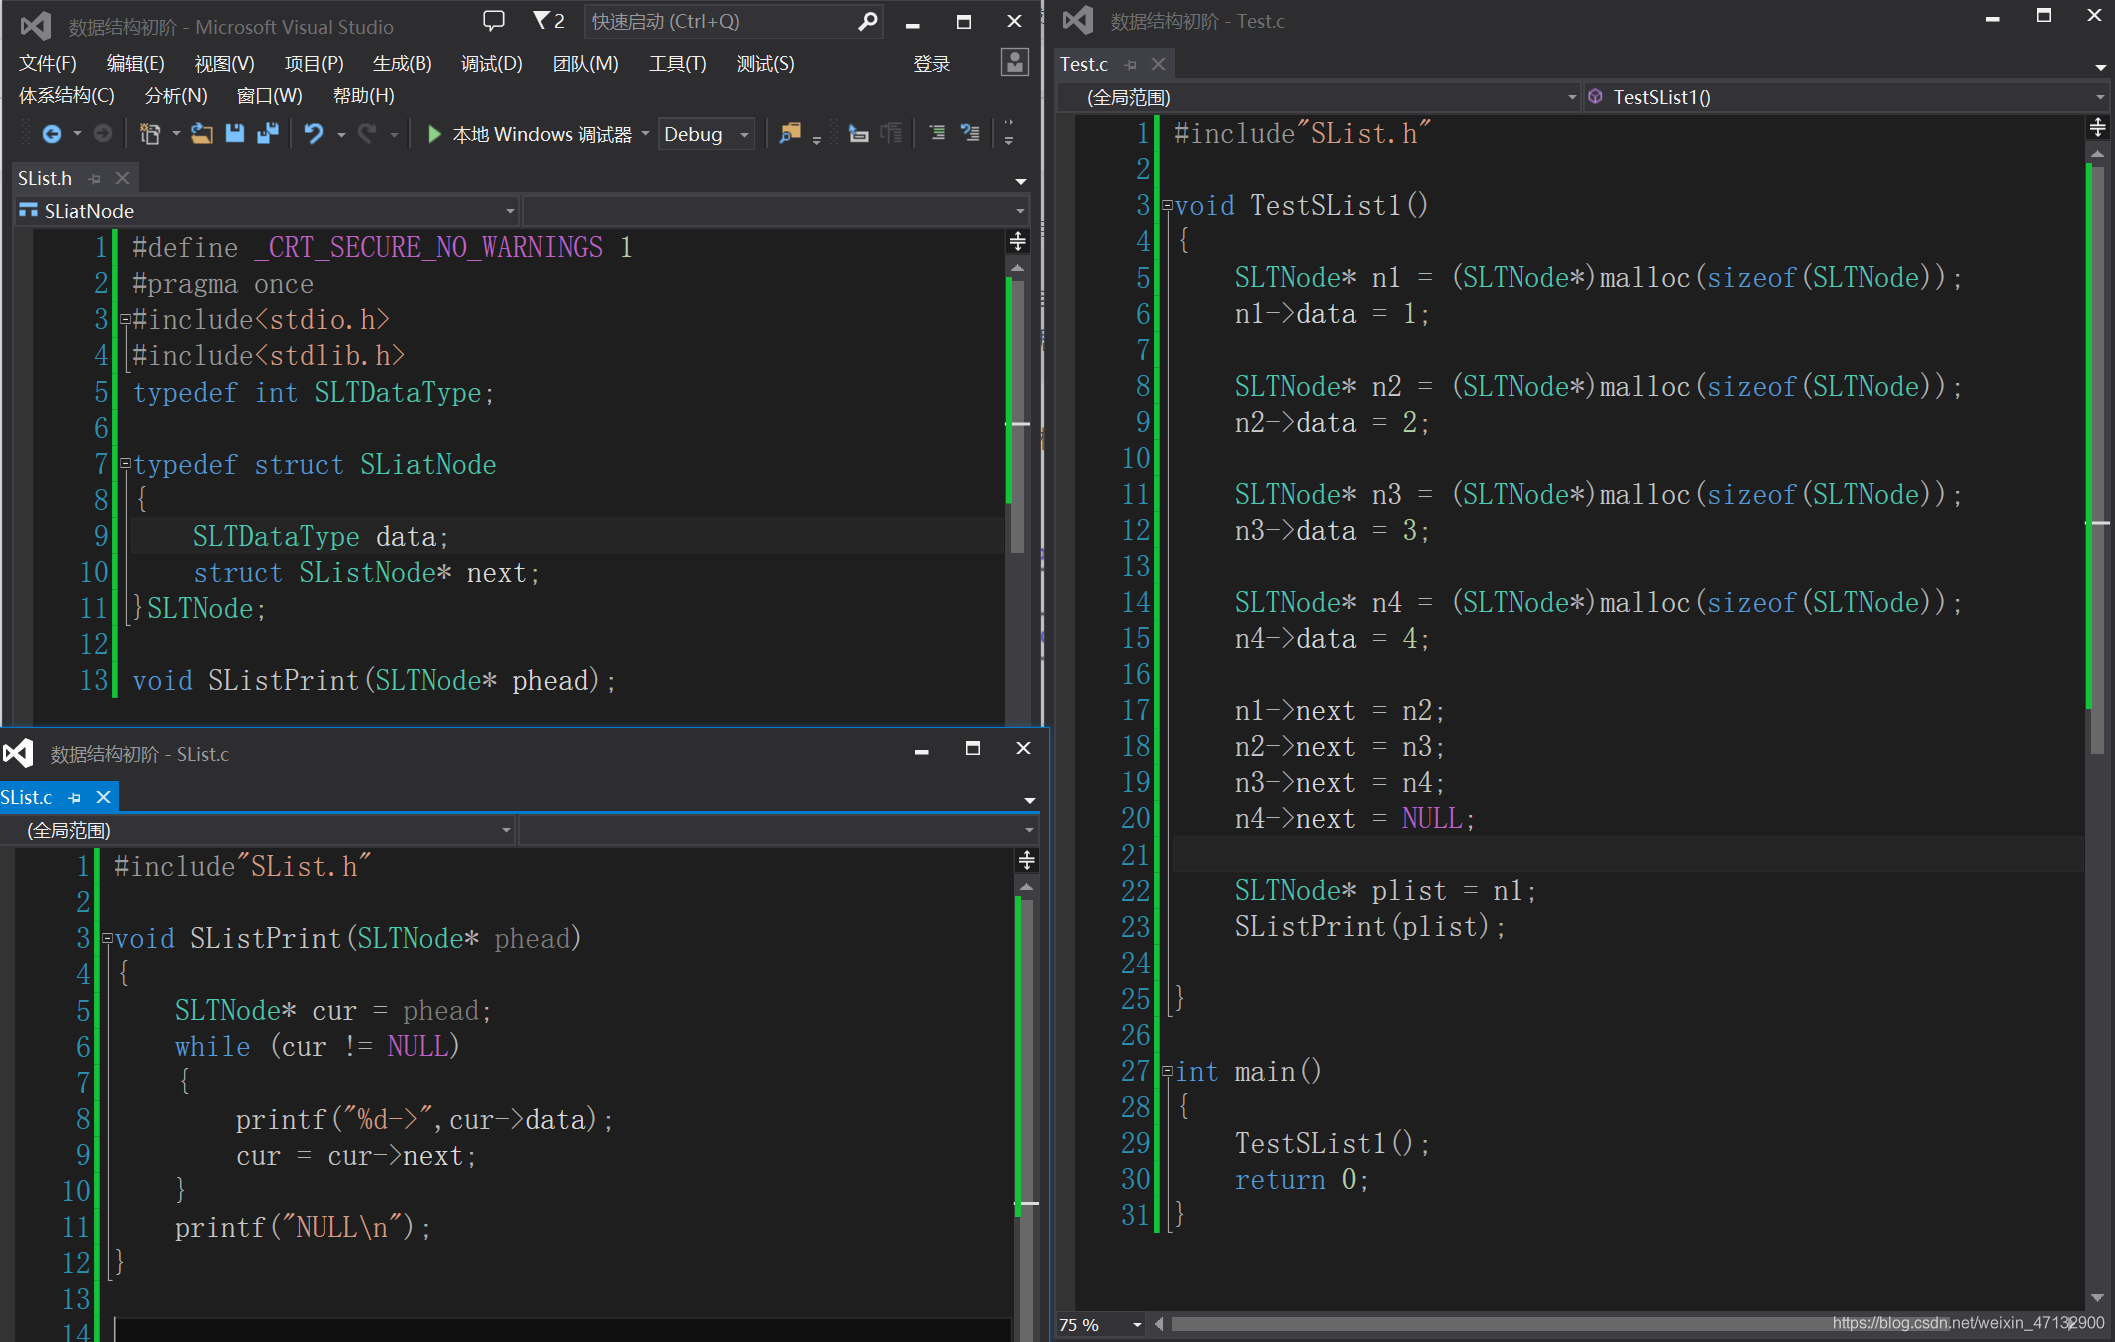This screenshot has width=2115, height=1342.
Task: Start debugging with the green play icon
Action: pyautogui.click(x=434, y=134)
